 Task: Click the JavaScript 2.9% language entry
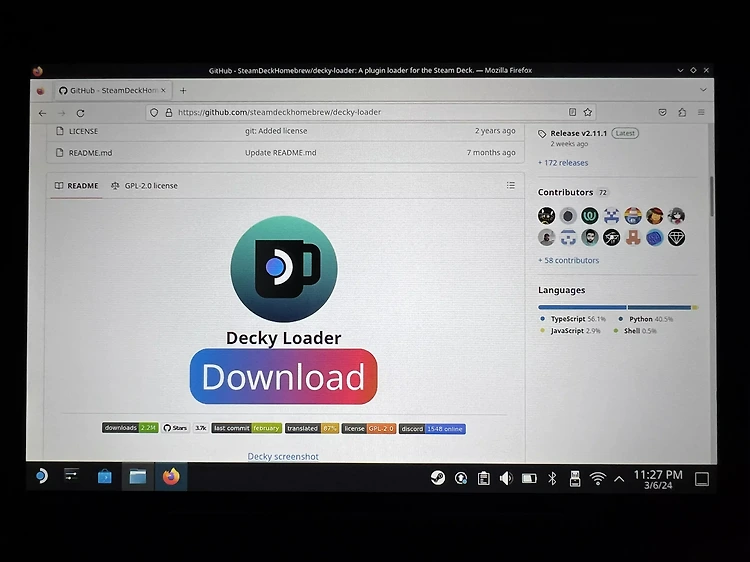click(x=570, y=331)
